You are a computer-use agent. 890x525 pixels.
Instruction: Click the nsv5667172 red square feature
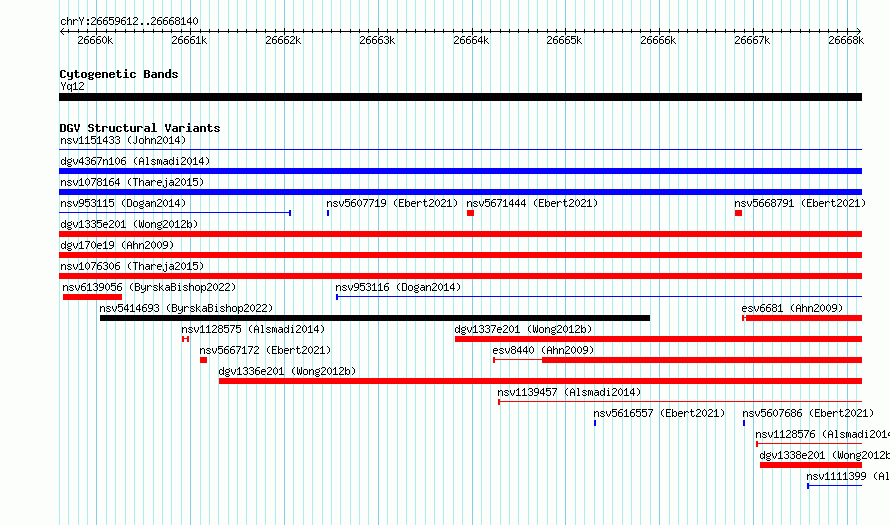(203, 360)
